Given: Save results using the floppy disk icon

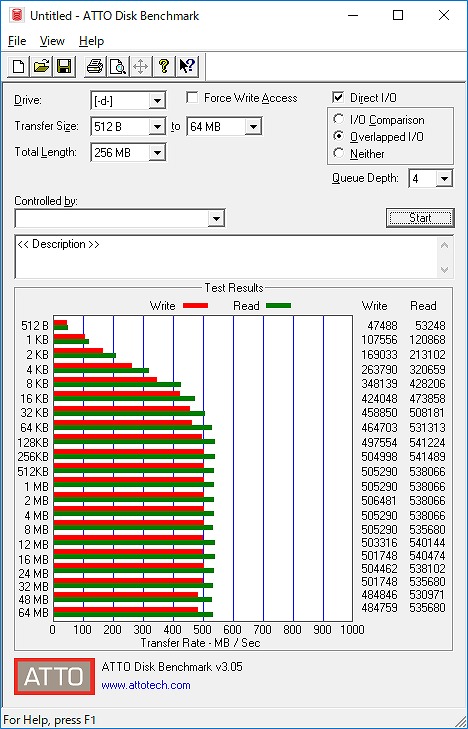Looking at the screenshot, I should pyautogui.click(x=64, y=66).
